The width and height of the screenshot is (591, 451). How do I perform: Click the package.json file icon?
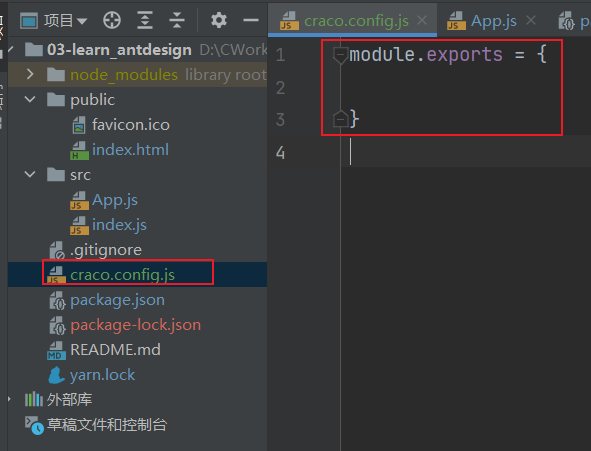[x=57, y=300]
